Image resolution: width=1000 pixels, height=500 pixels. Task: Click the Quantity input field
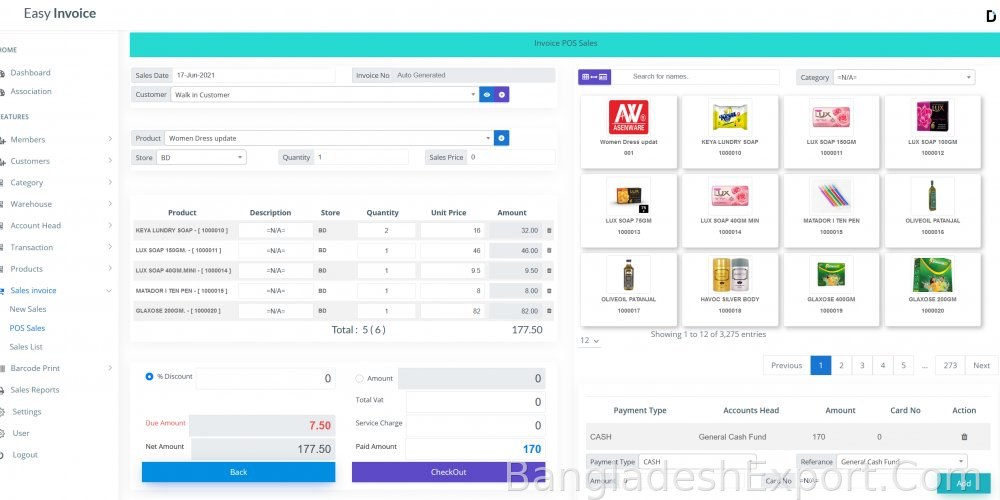coord(361,157)
